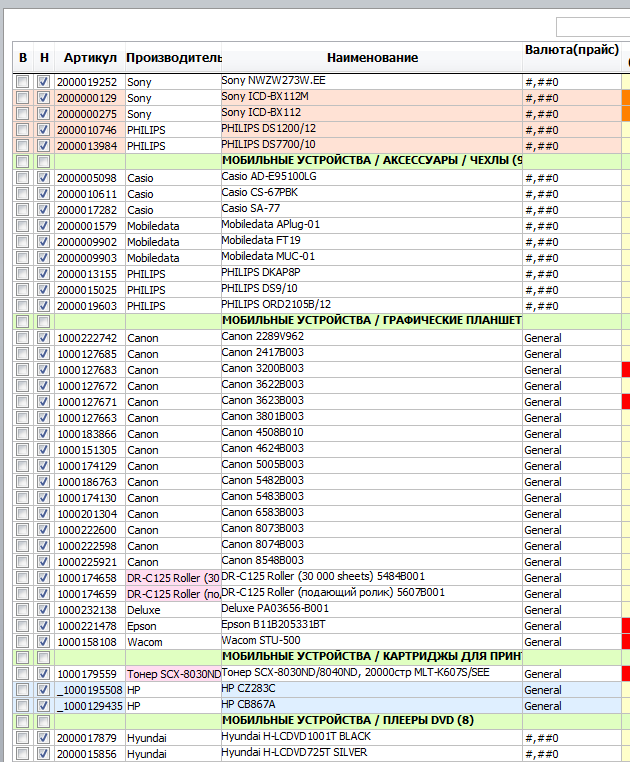This screenshot has width=630, height=762.
Task: Click the Наименование column header
Action: pos(372,58)
